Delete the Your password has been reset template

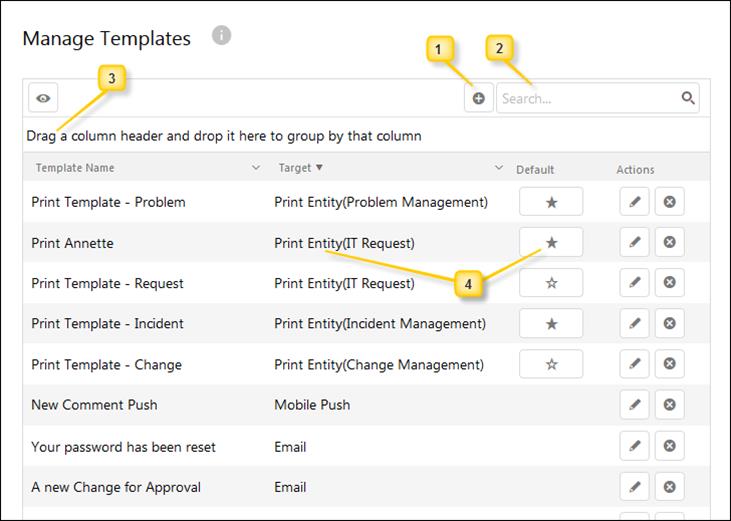tap(669, 446)
